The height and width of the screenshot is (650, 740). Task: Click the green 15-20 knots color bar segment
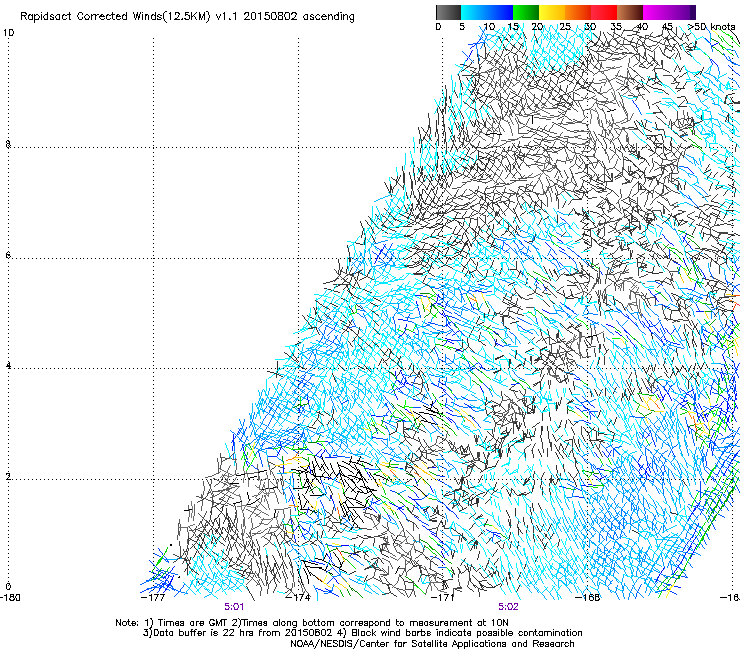tap(526, 12)
